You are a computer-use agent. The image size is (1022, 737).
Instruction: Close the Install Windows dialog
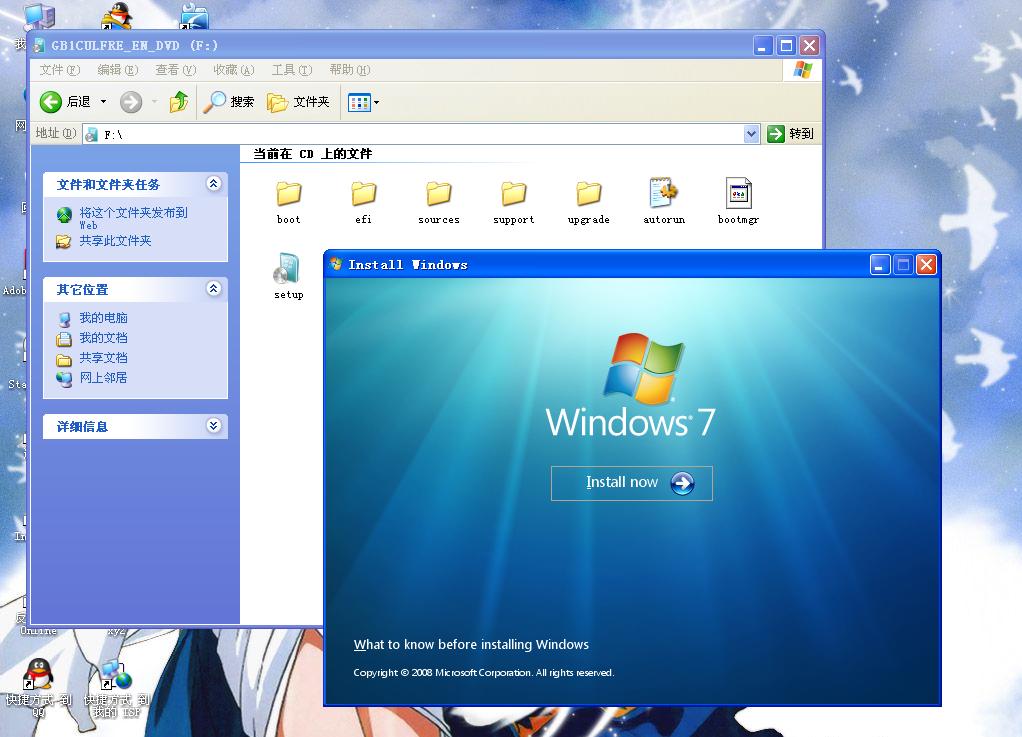(926, 265)
